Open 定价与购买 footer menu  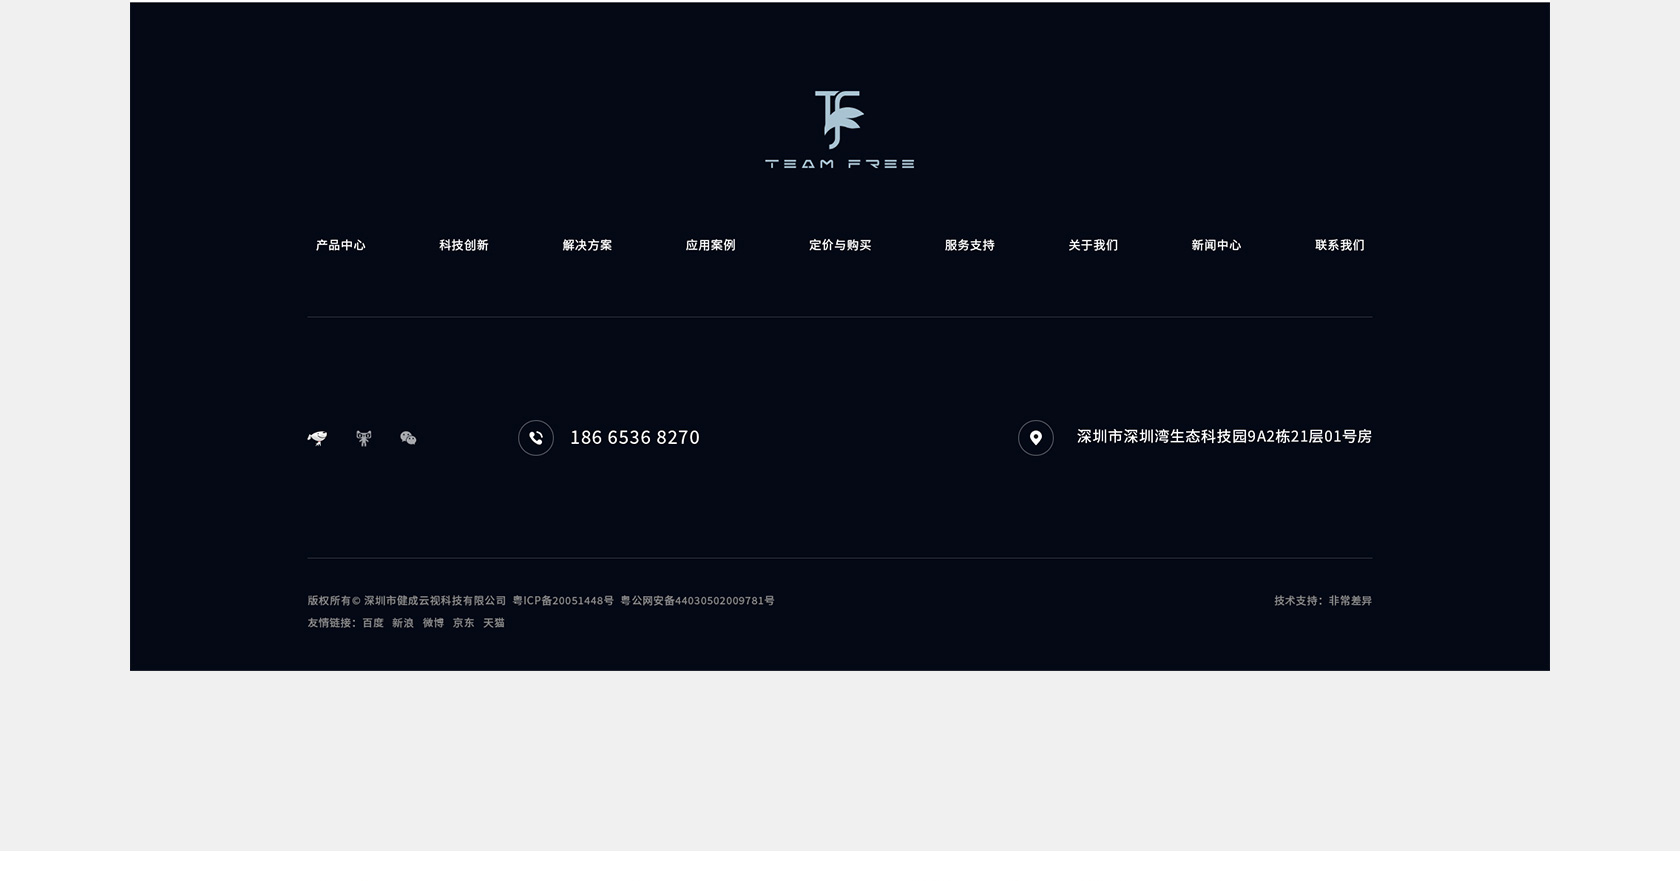click(x=840, y=245)
